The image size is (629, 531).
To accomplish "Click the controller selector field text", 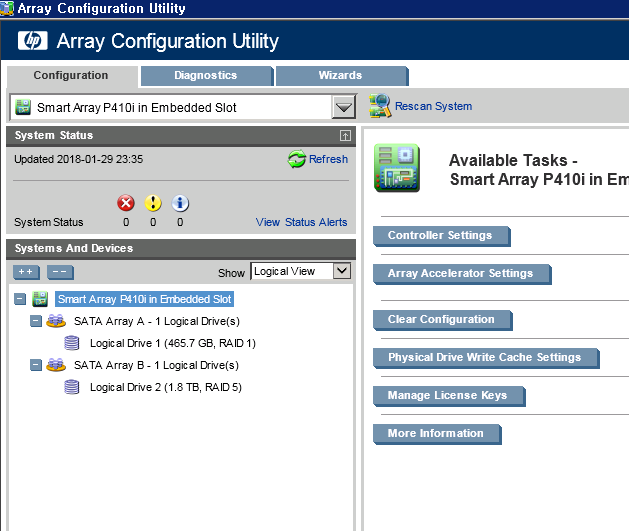I will pyautogui.click(x=136, y=107).
